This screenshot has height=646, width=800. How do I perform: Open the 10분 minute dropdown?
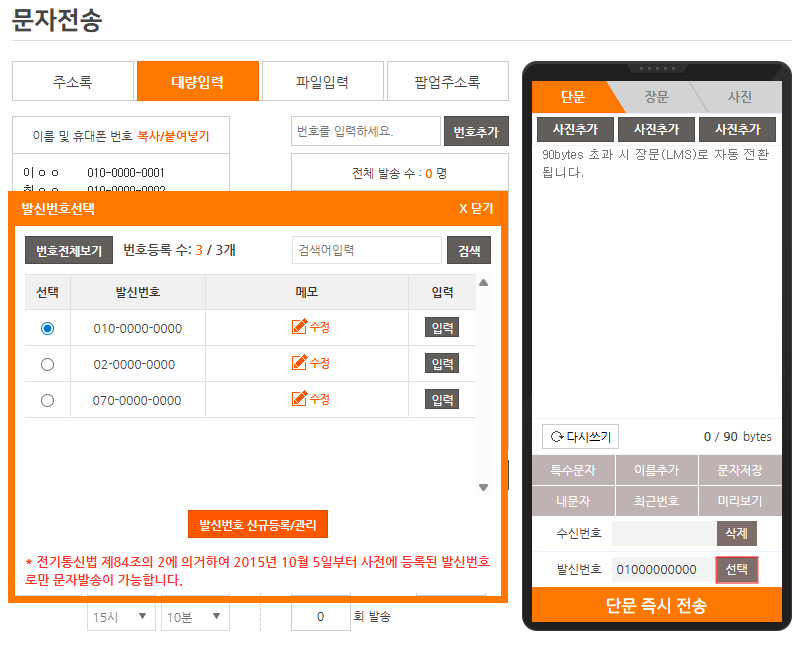coord(195,617)
